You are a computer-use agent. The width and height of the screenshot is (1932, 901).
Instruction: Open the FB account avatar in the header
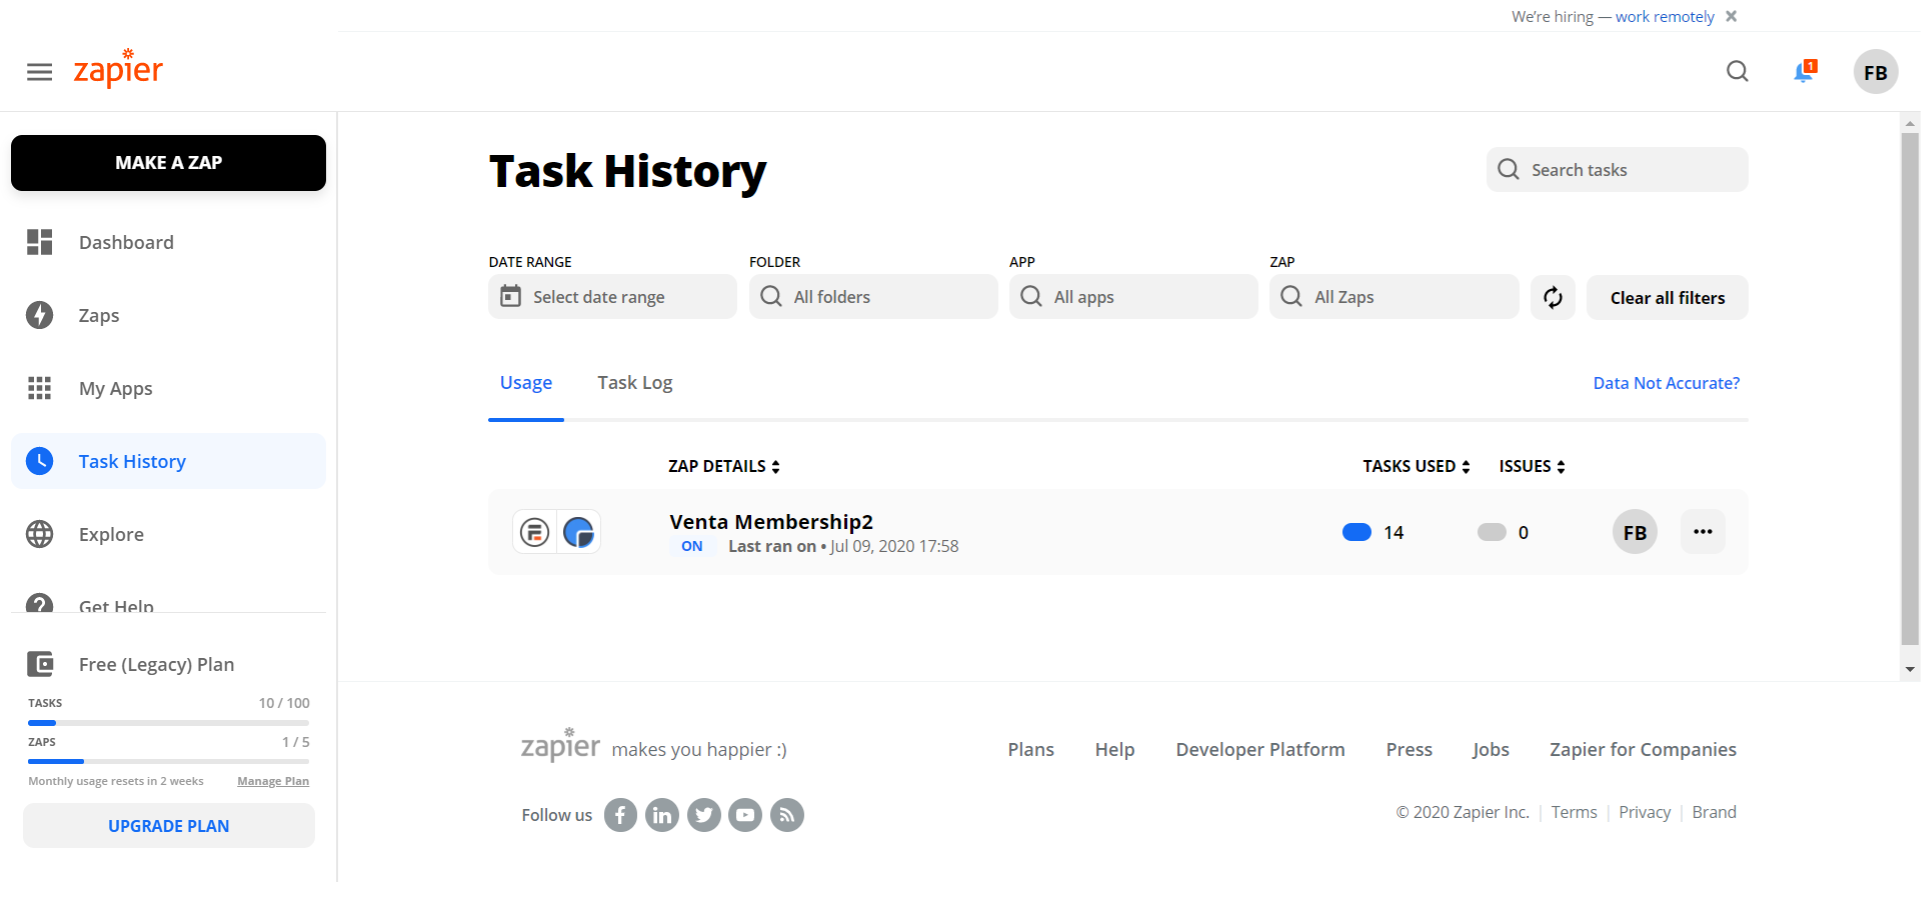(1875, 72)
